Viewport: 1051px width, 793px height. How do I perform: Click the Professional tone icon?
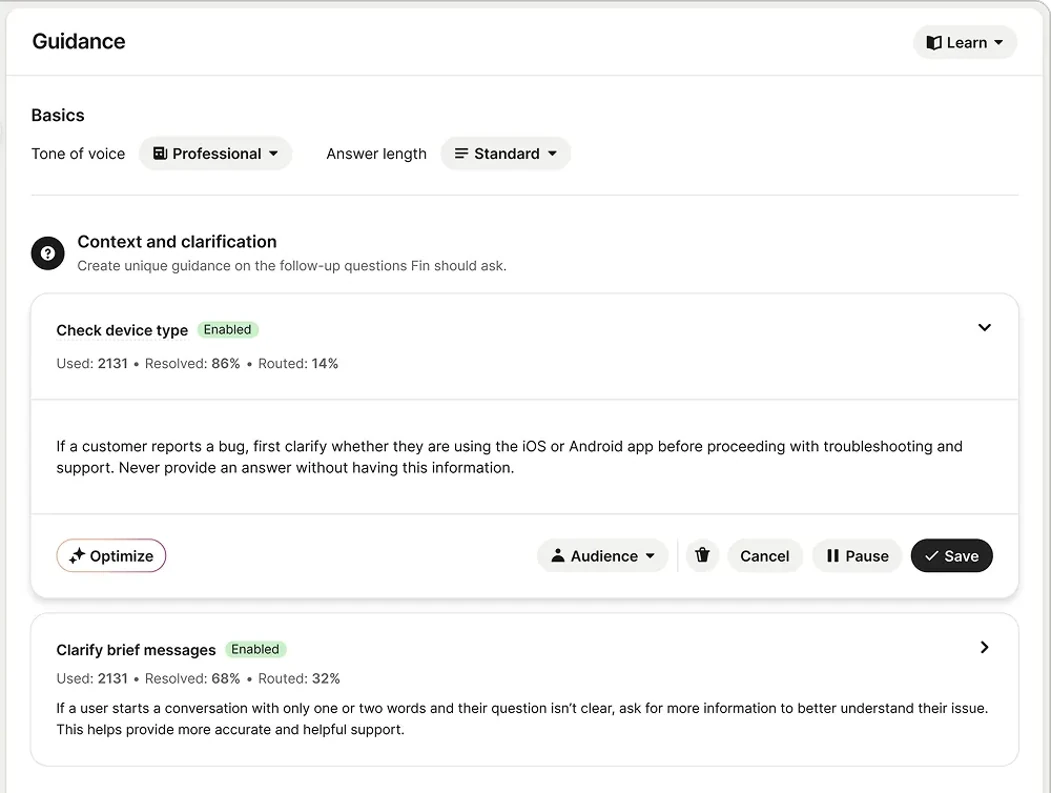[160, 154]
